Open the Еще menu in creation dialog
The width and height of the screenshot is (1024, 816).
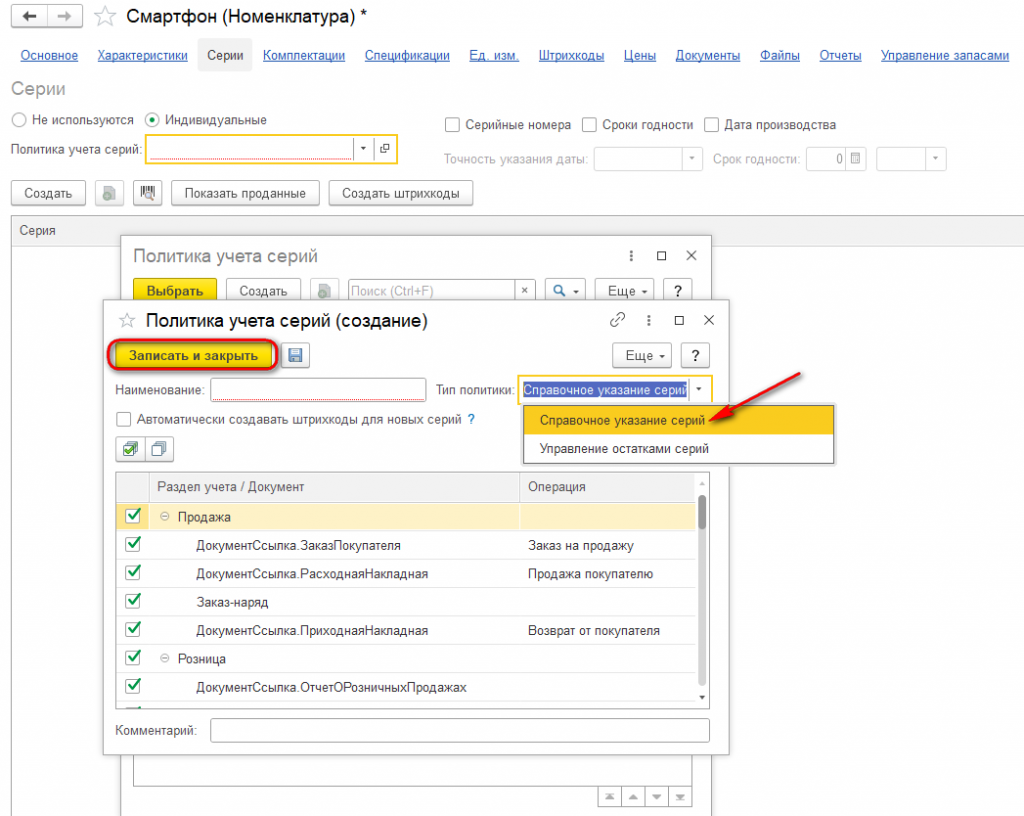(642, 356)
